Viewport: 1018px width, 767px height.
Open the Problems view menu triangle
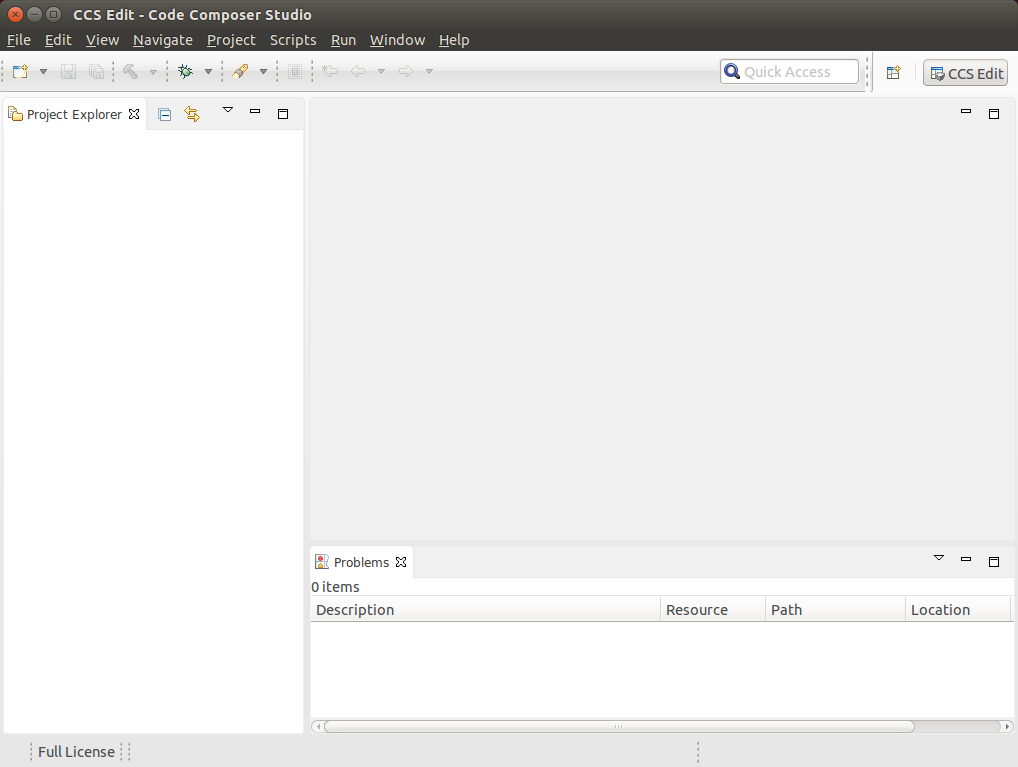939,558
